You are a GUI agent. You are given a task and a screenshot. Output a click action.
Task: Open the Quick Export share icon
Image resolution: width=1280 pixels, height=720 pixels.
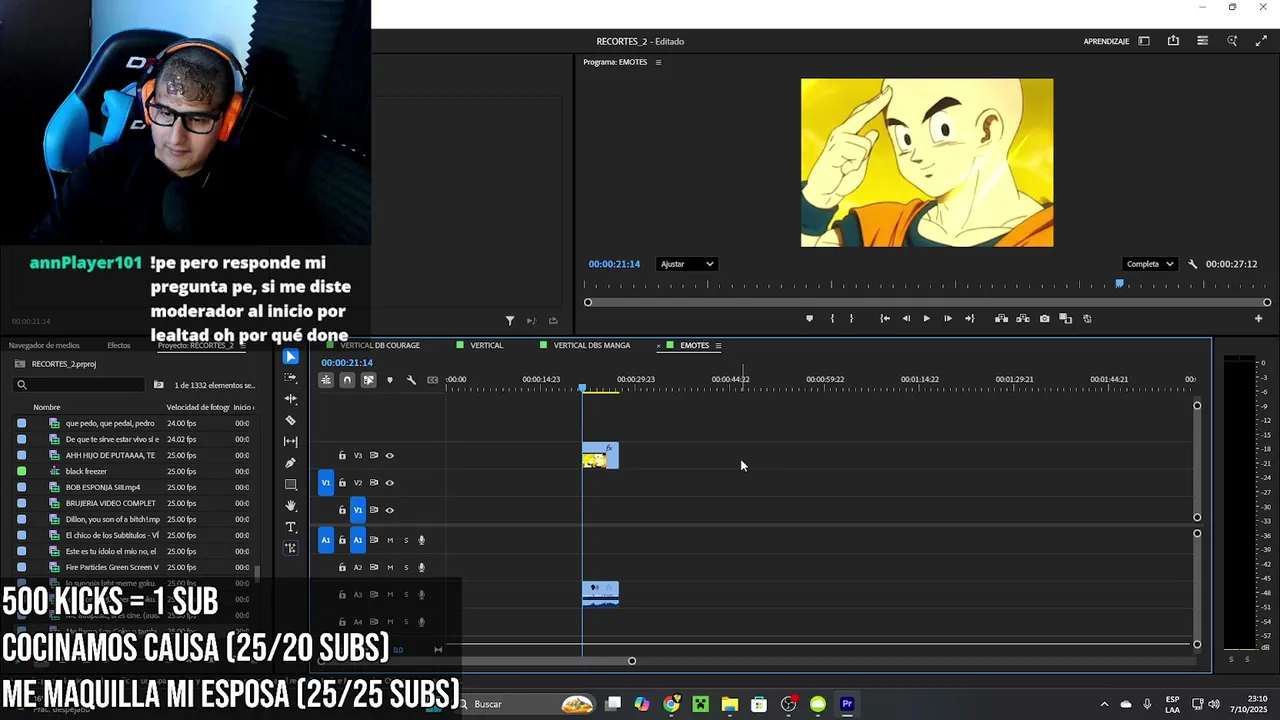click(1173, 41)
